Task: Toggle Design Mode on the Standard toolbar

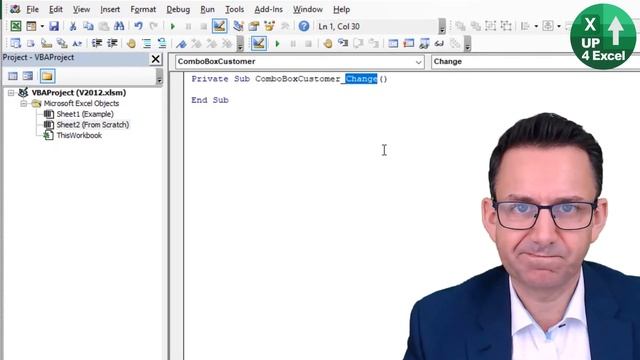Action: (220, 26)
